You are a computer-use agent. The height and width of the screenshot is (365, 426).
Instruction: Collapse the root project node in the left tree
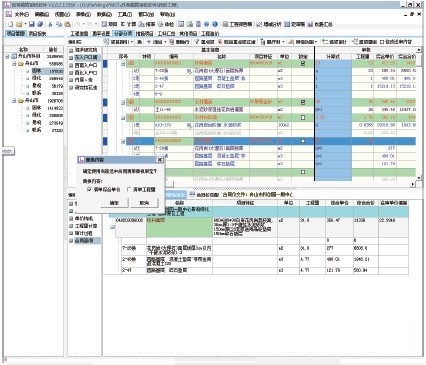click(7, 56)
